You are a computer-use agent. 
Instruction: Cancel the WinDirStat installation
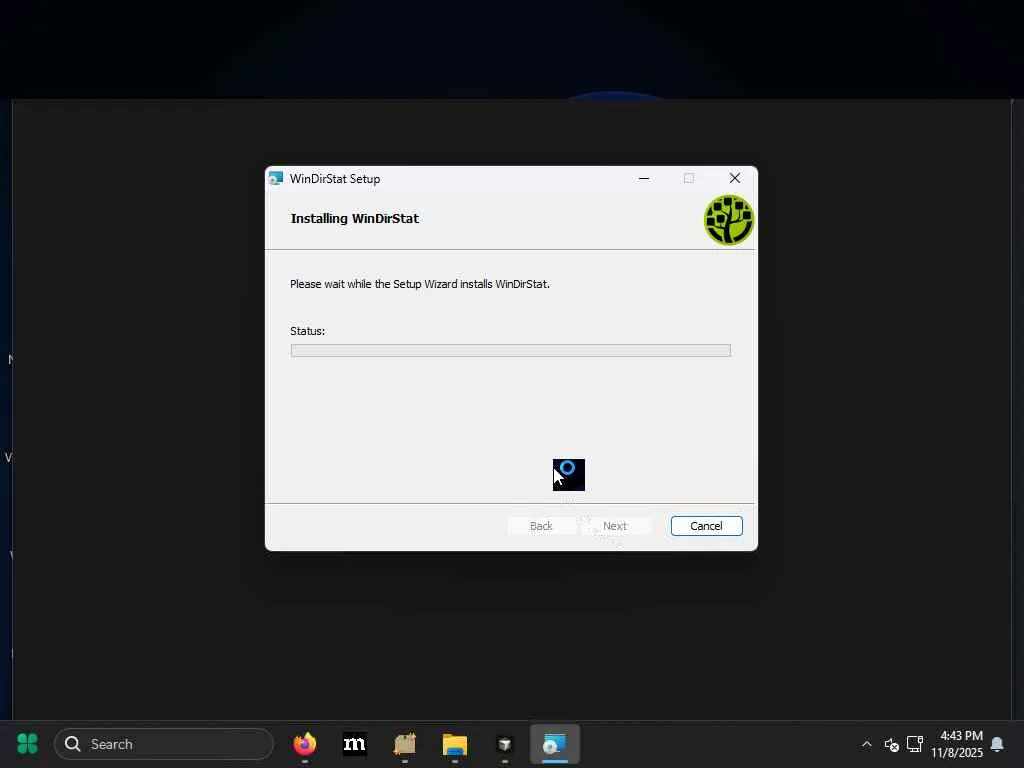pos(706,526)
